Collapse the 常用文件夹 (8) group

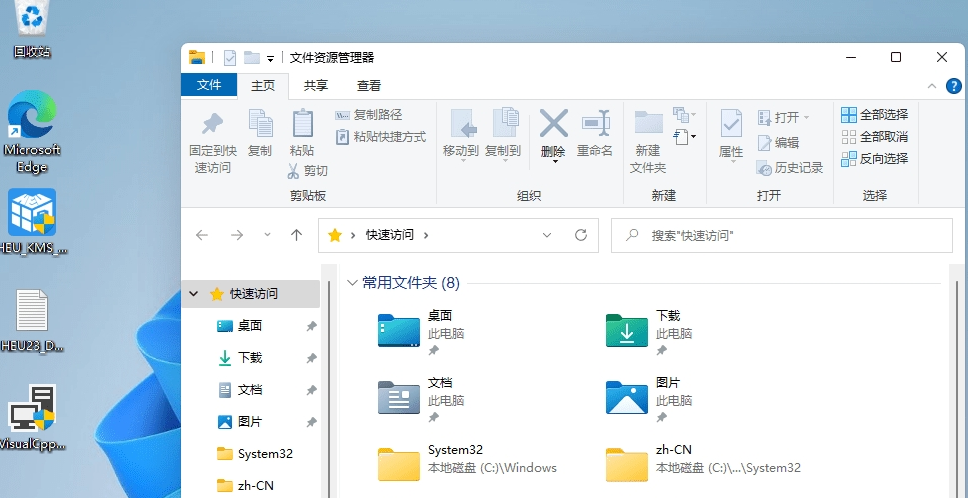point(353,283)
